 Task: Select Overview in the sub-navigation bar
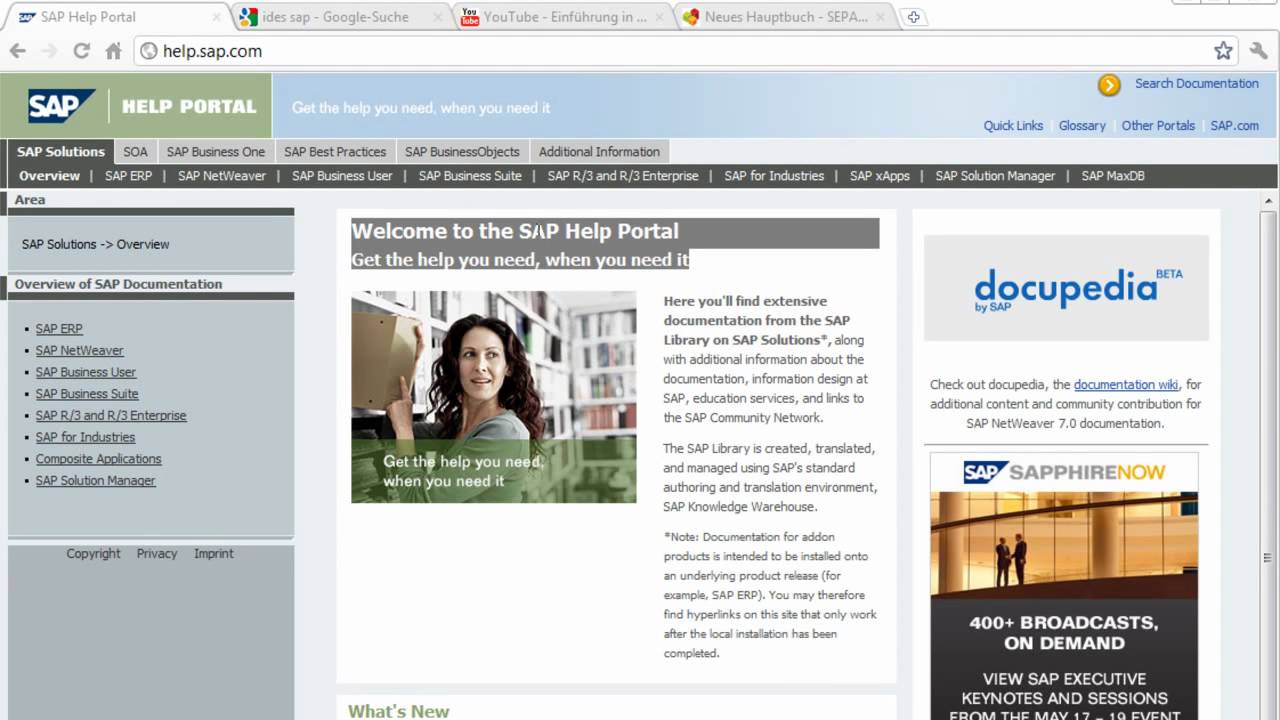tap(49, 176)
